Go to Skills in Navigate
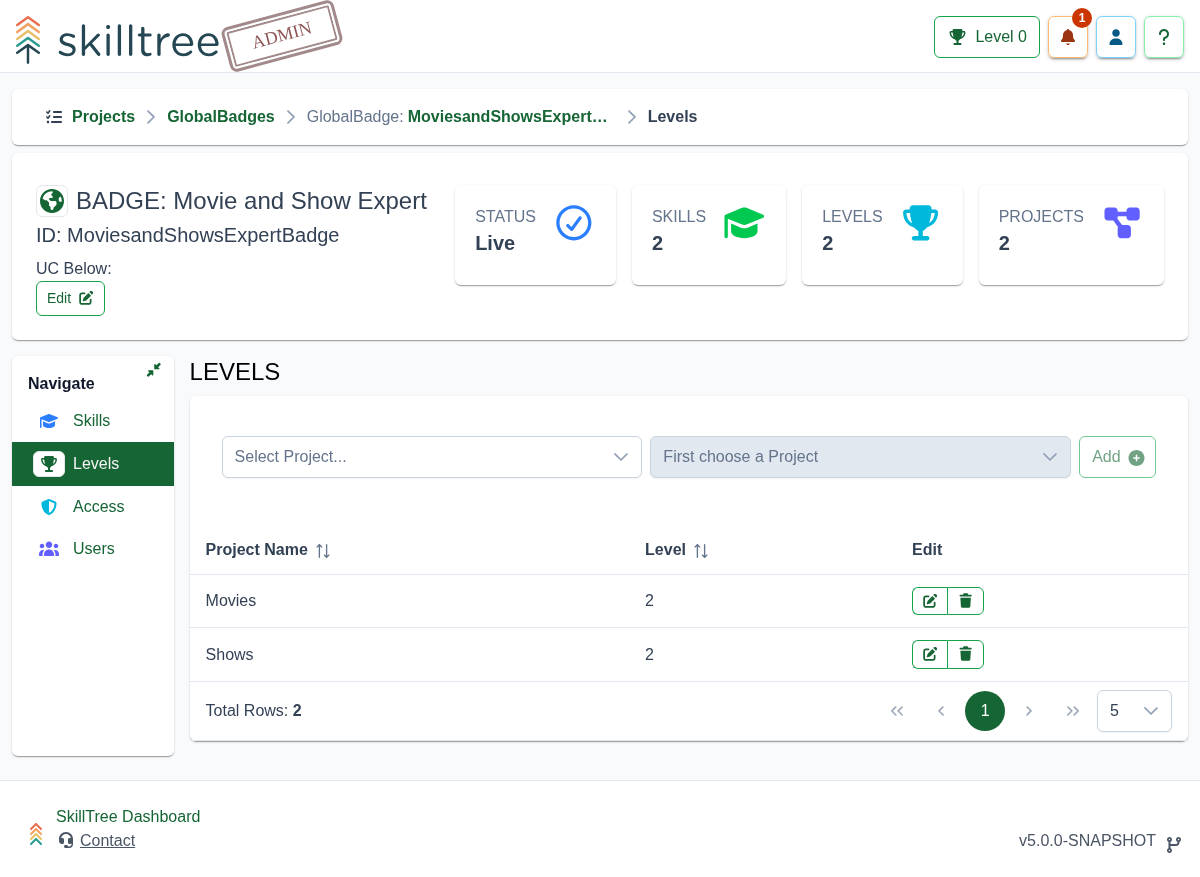 pyautogui.click(x=93, y=421)
